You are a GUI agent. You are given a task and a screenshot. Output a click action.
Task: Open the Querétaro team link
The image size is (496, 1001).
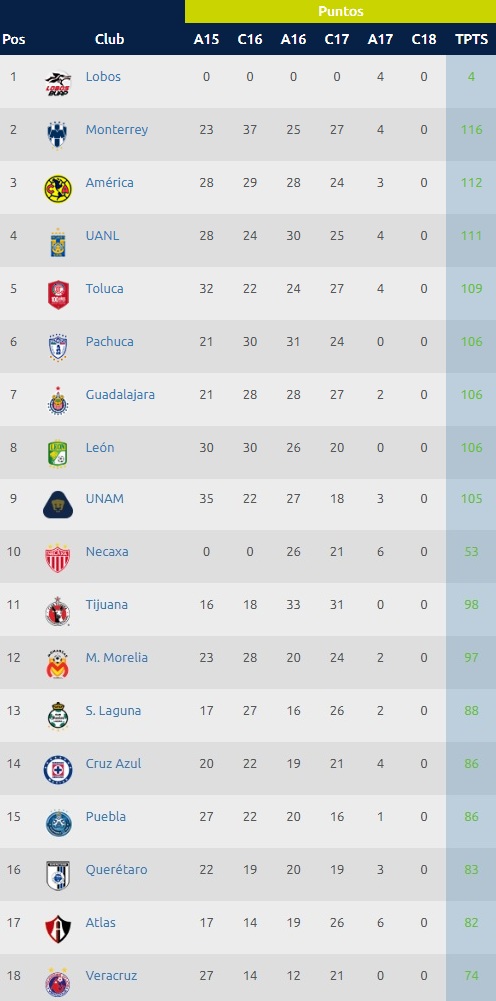(117, 869)
